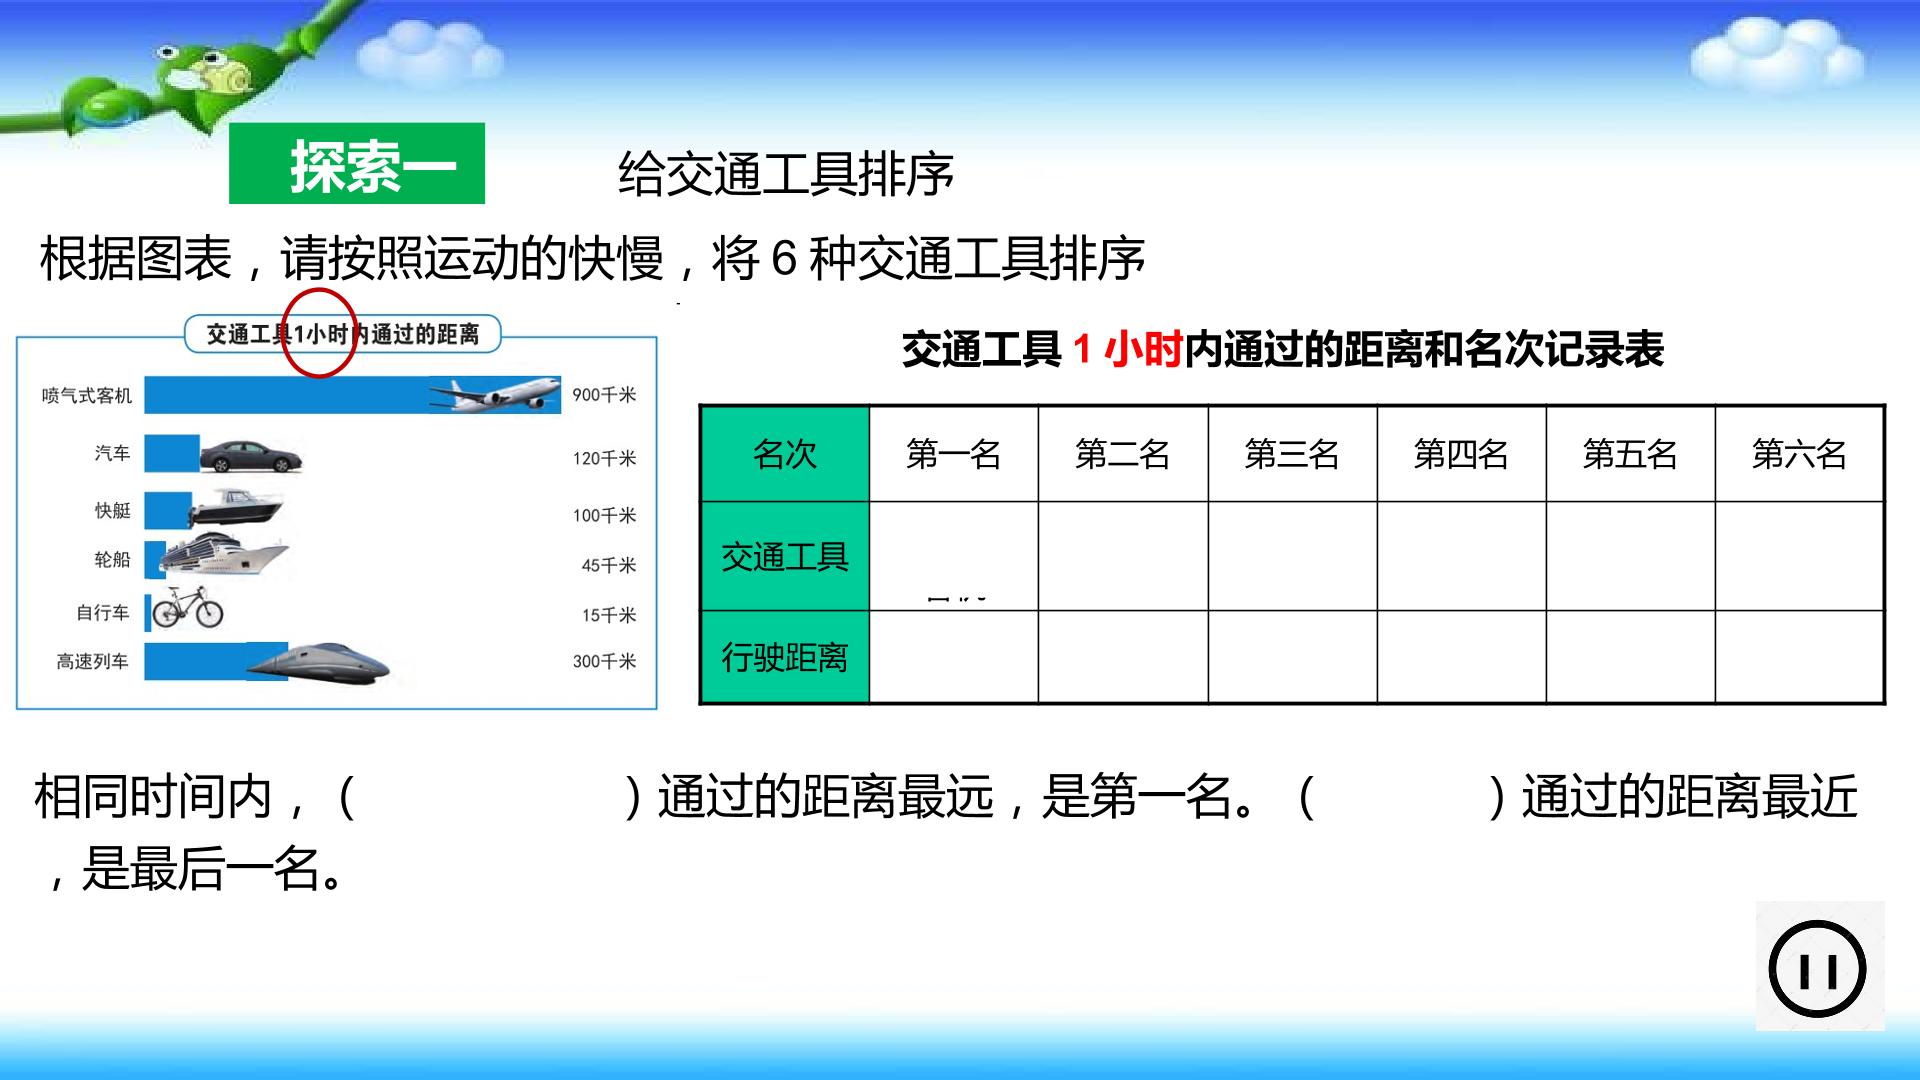Select the 高速列车 label in chart

pyautogui.click(x=92, y=662)
